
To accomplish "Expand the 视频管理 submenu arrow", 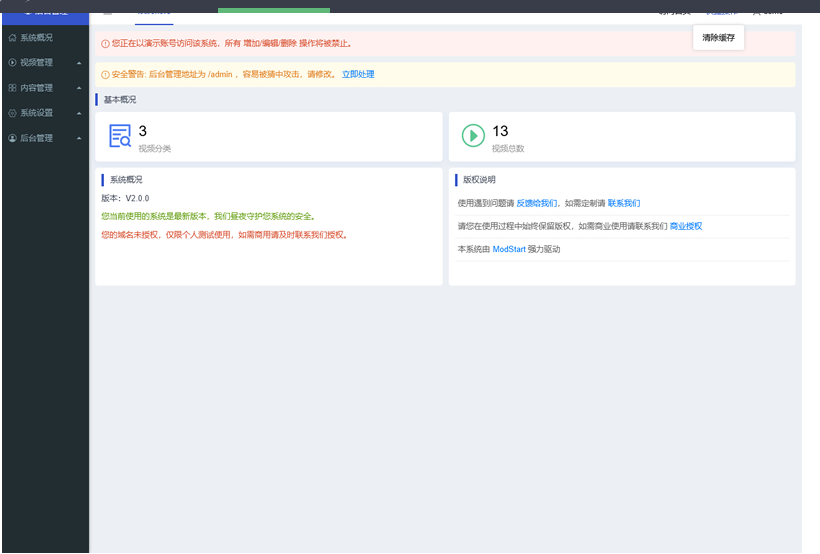I will click(79, 63).
